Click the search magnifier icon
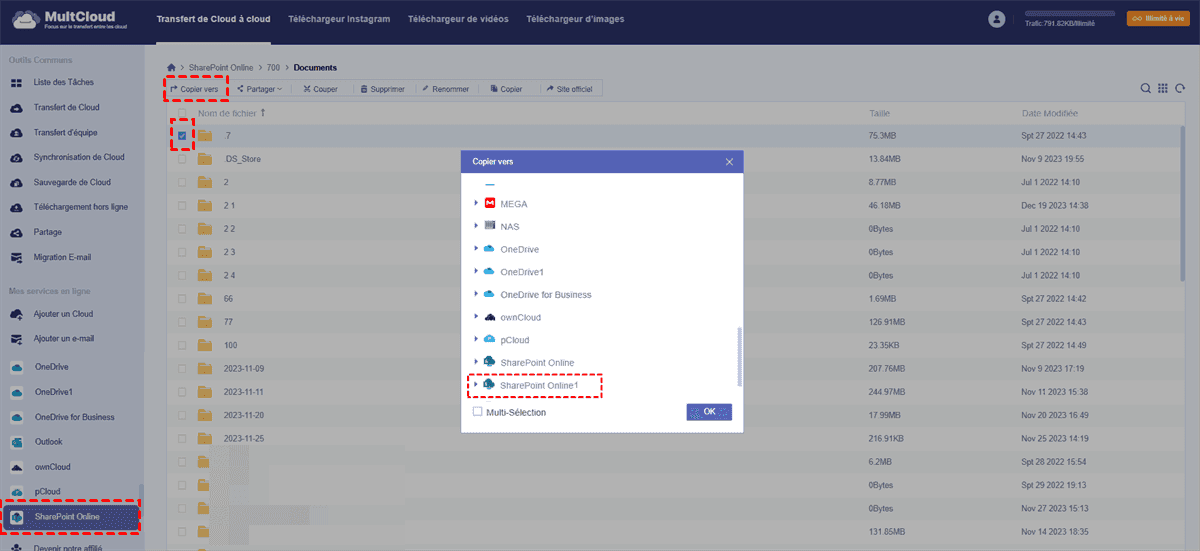 pos(1146,88)
